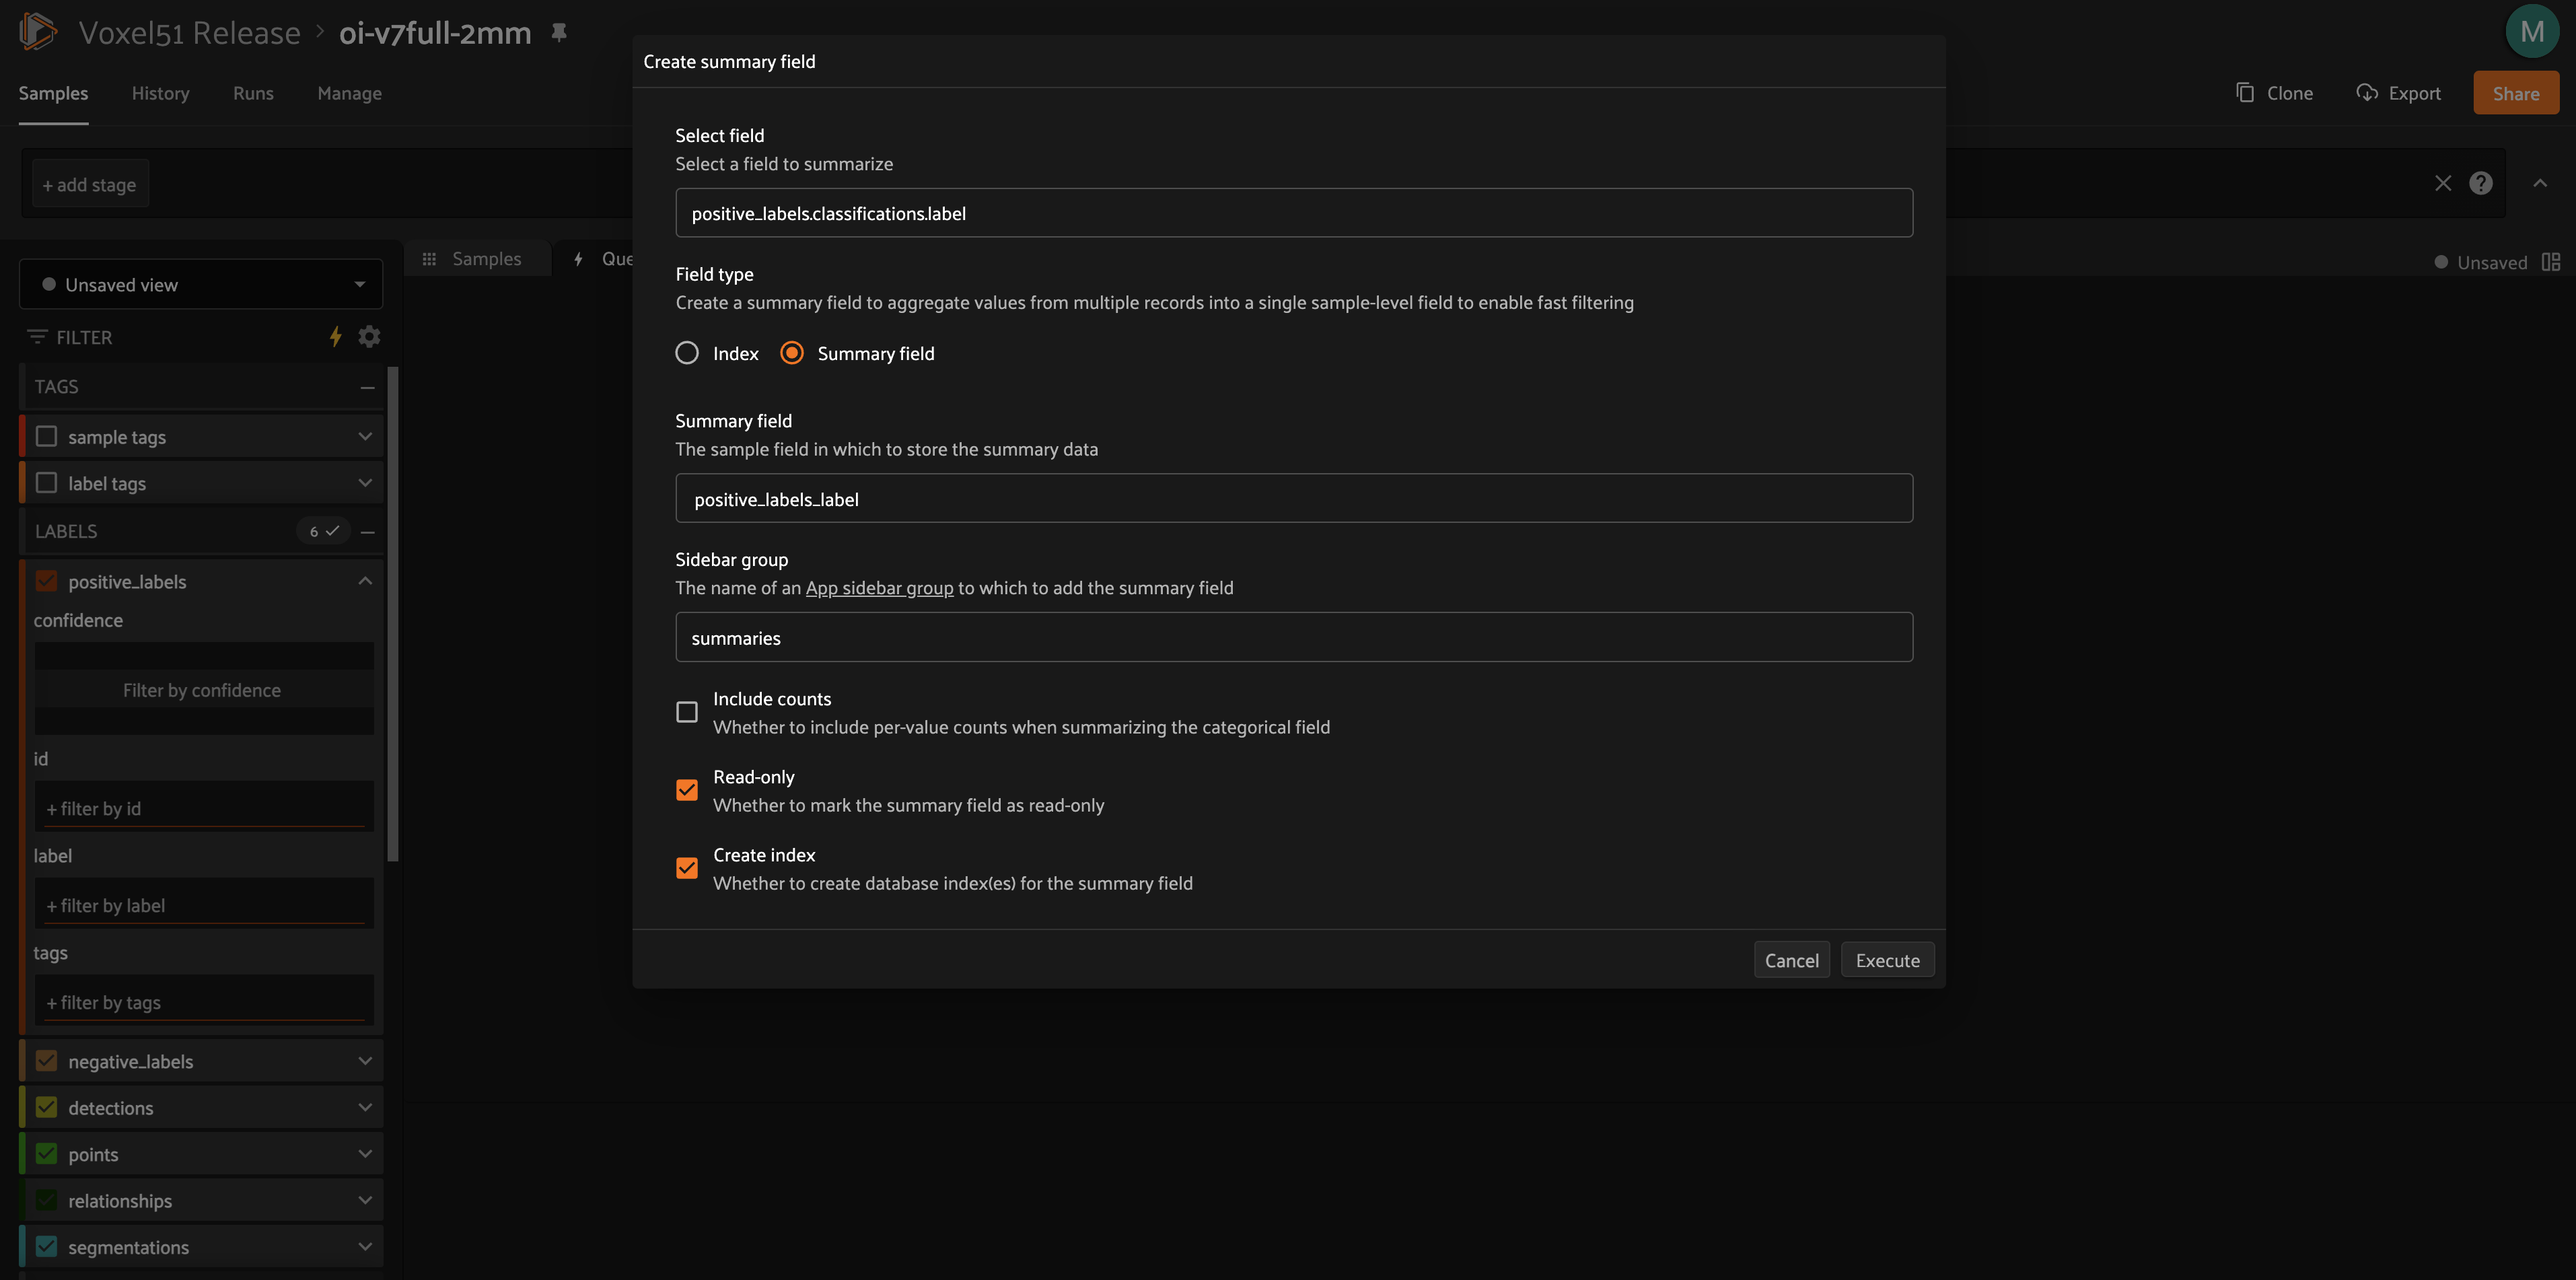Switch to the Samples tab

[x=53, y=93]
